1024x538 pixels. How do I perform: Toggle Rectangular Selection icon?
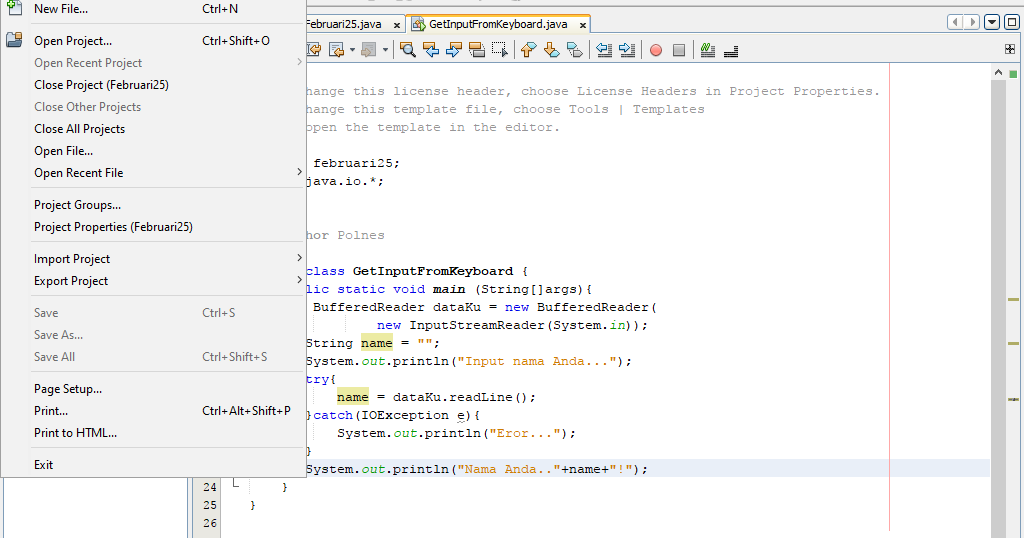pos(500,50)
